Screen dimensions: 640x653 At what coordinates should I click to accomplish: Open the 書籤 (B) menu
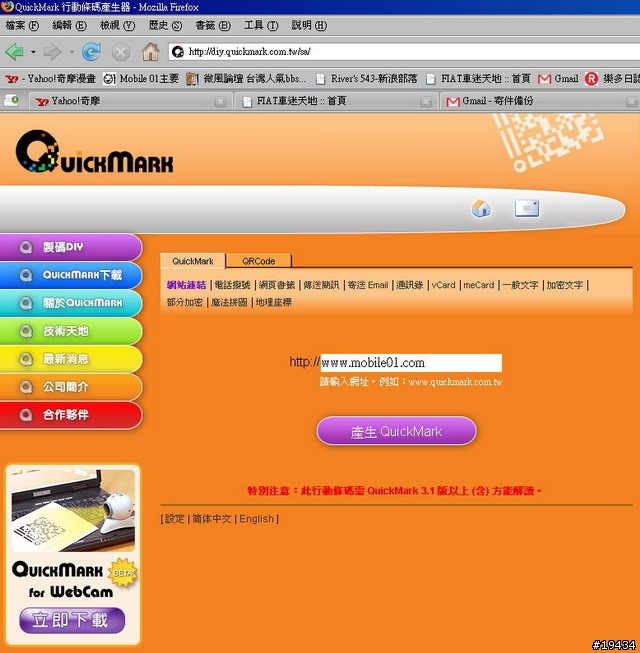tap(213, 25)
